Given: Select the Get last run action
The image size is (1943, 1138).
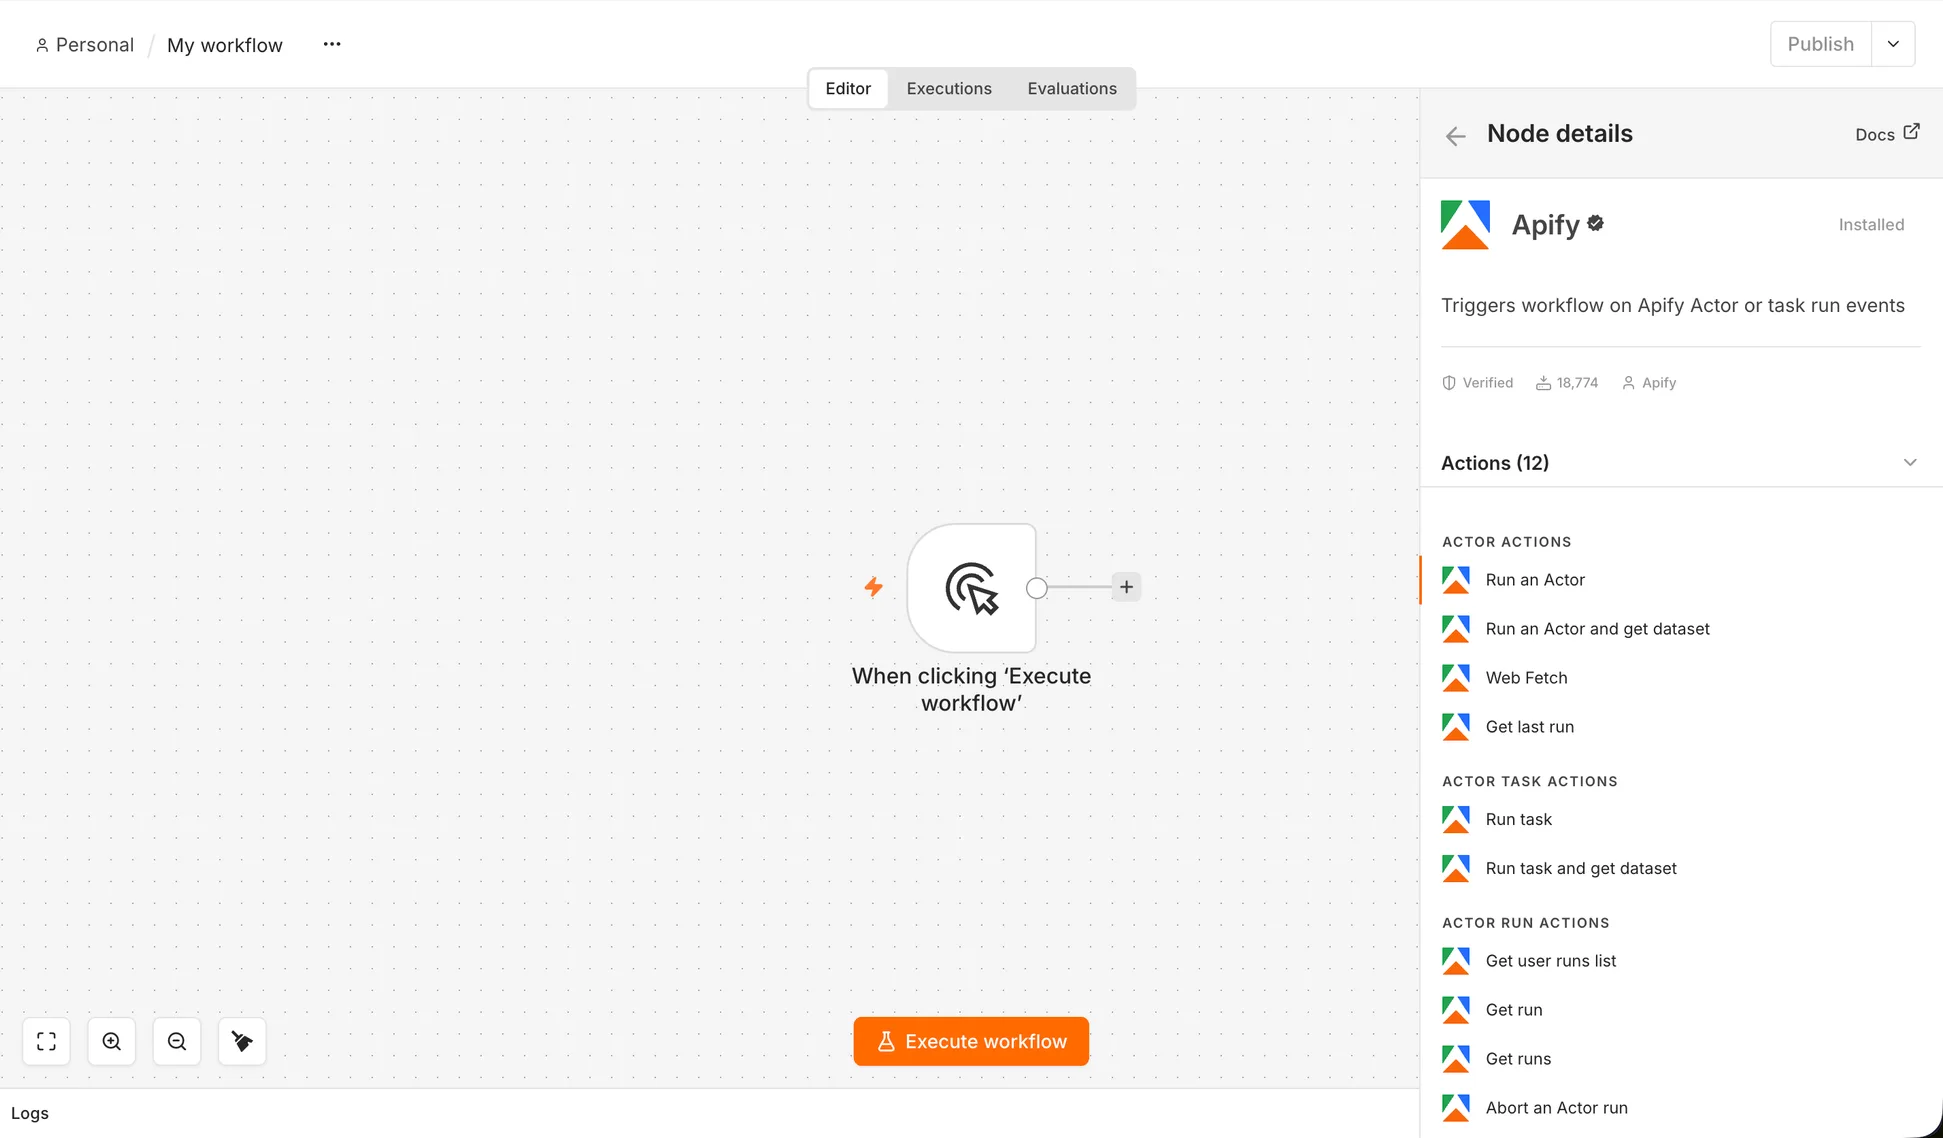Looking at the screenshot, I should [x=1681, y=727].
